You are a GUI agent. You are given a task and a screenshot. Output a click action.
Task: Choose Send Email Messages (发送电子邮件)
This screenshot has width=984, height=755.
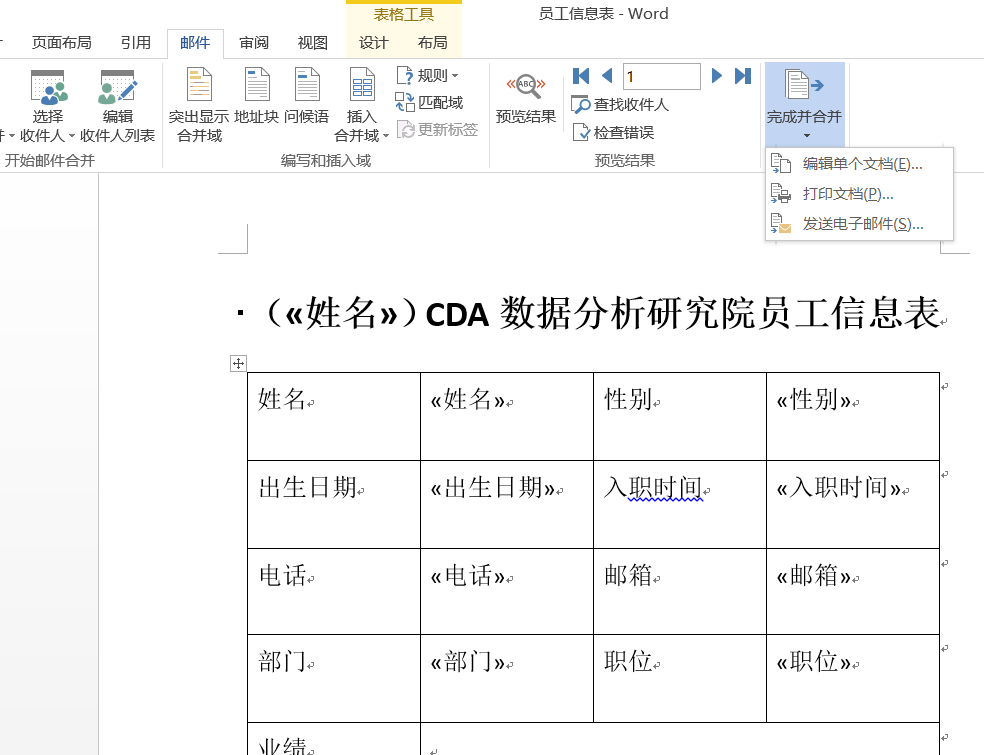pos(859,224)
